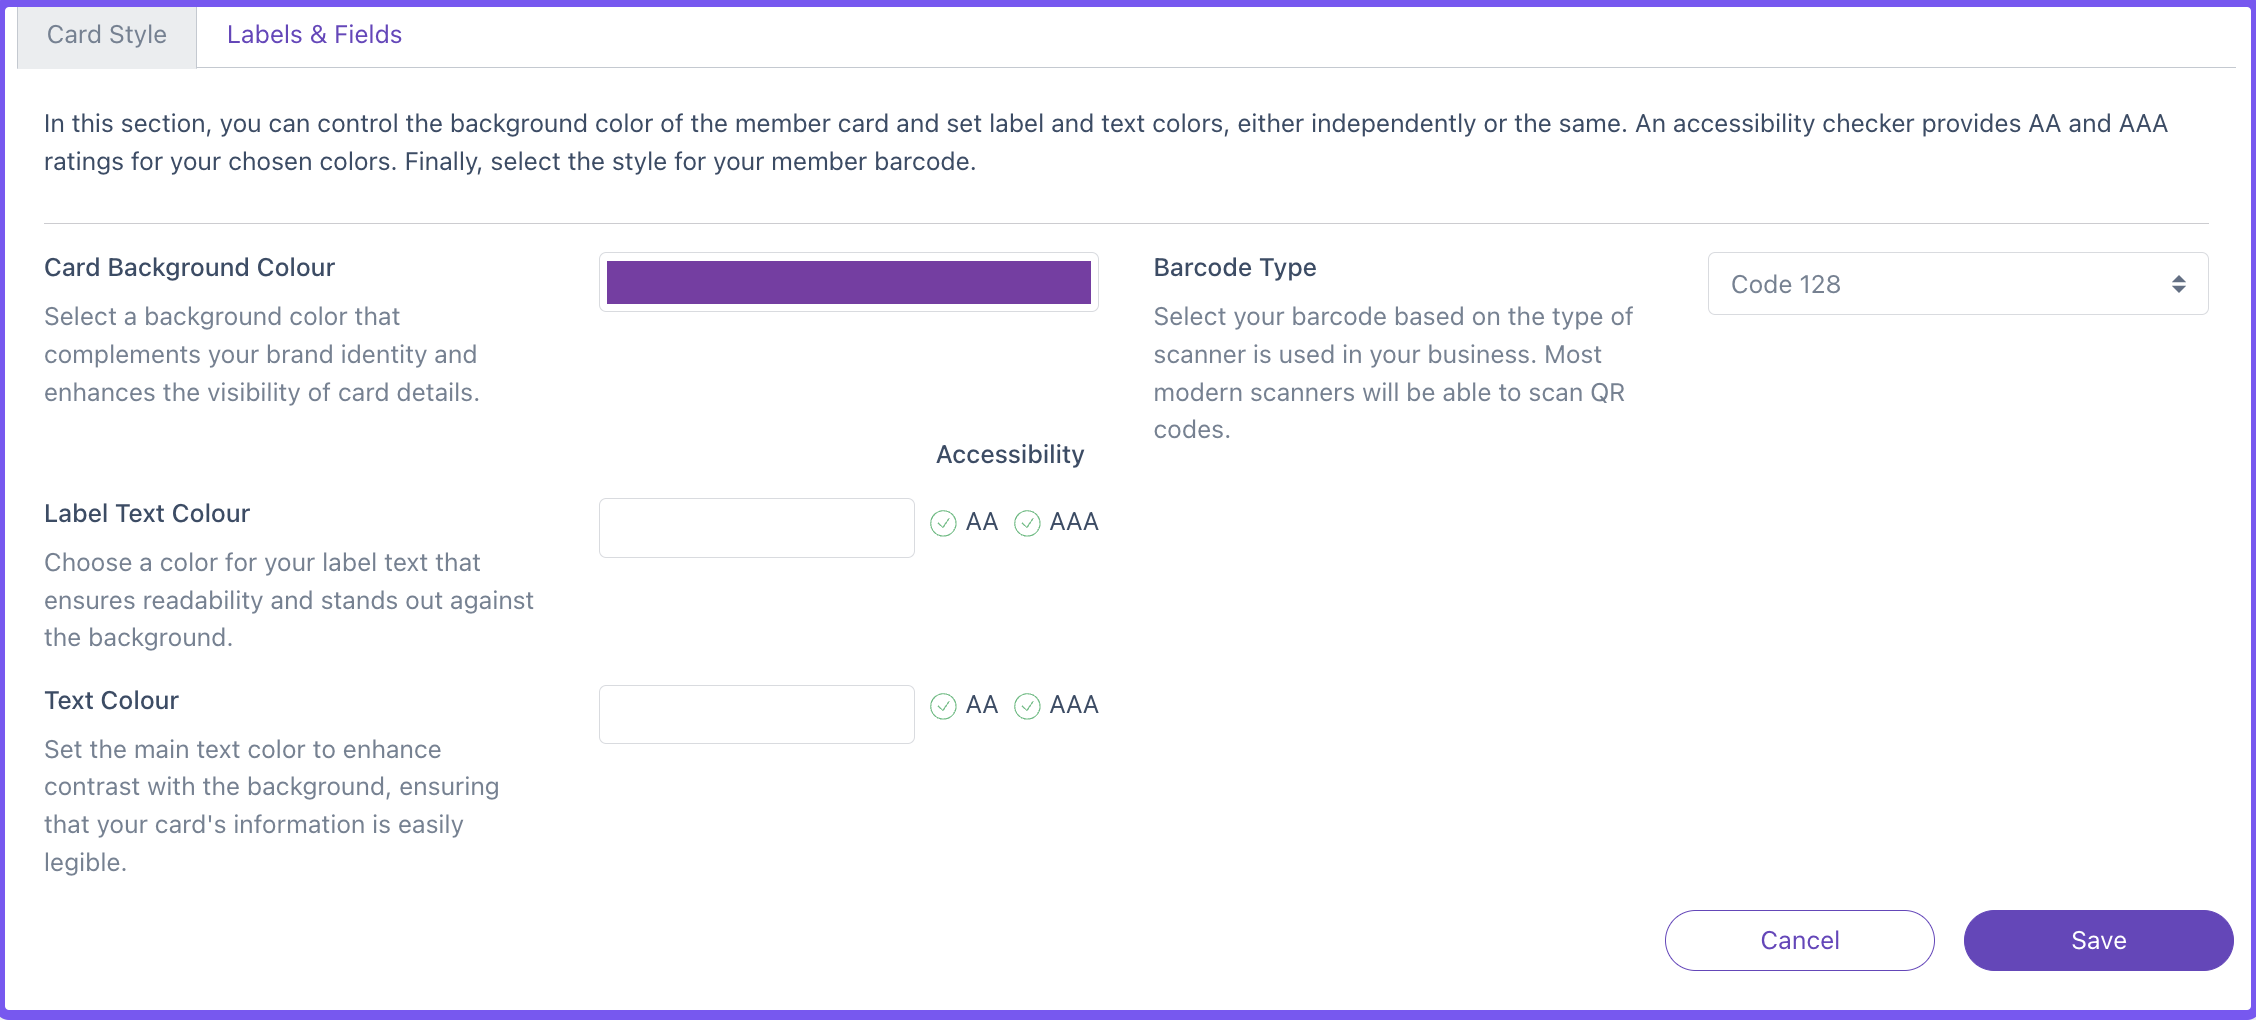
Task: Switch to the Labels & Fields tab
Action: [314, 35]
